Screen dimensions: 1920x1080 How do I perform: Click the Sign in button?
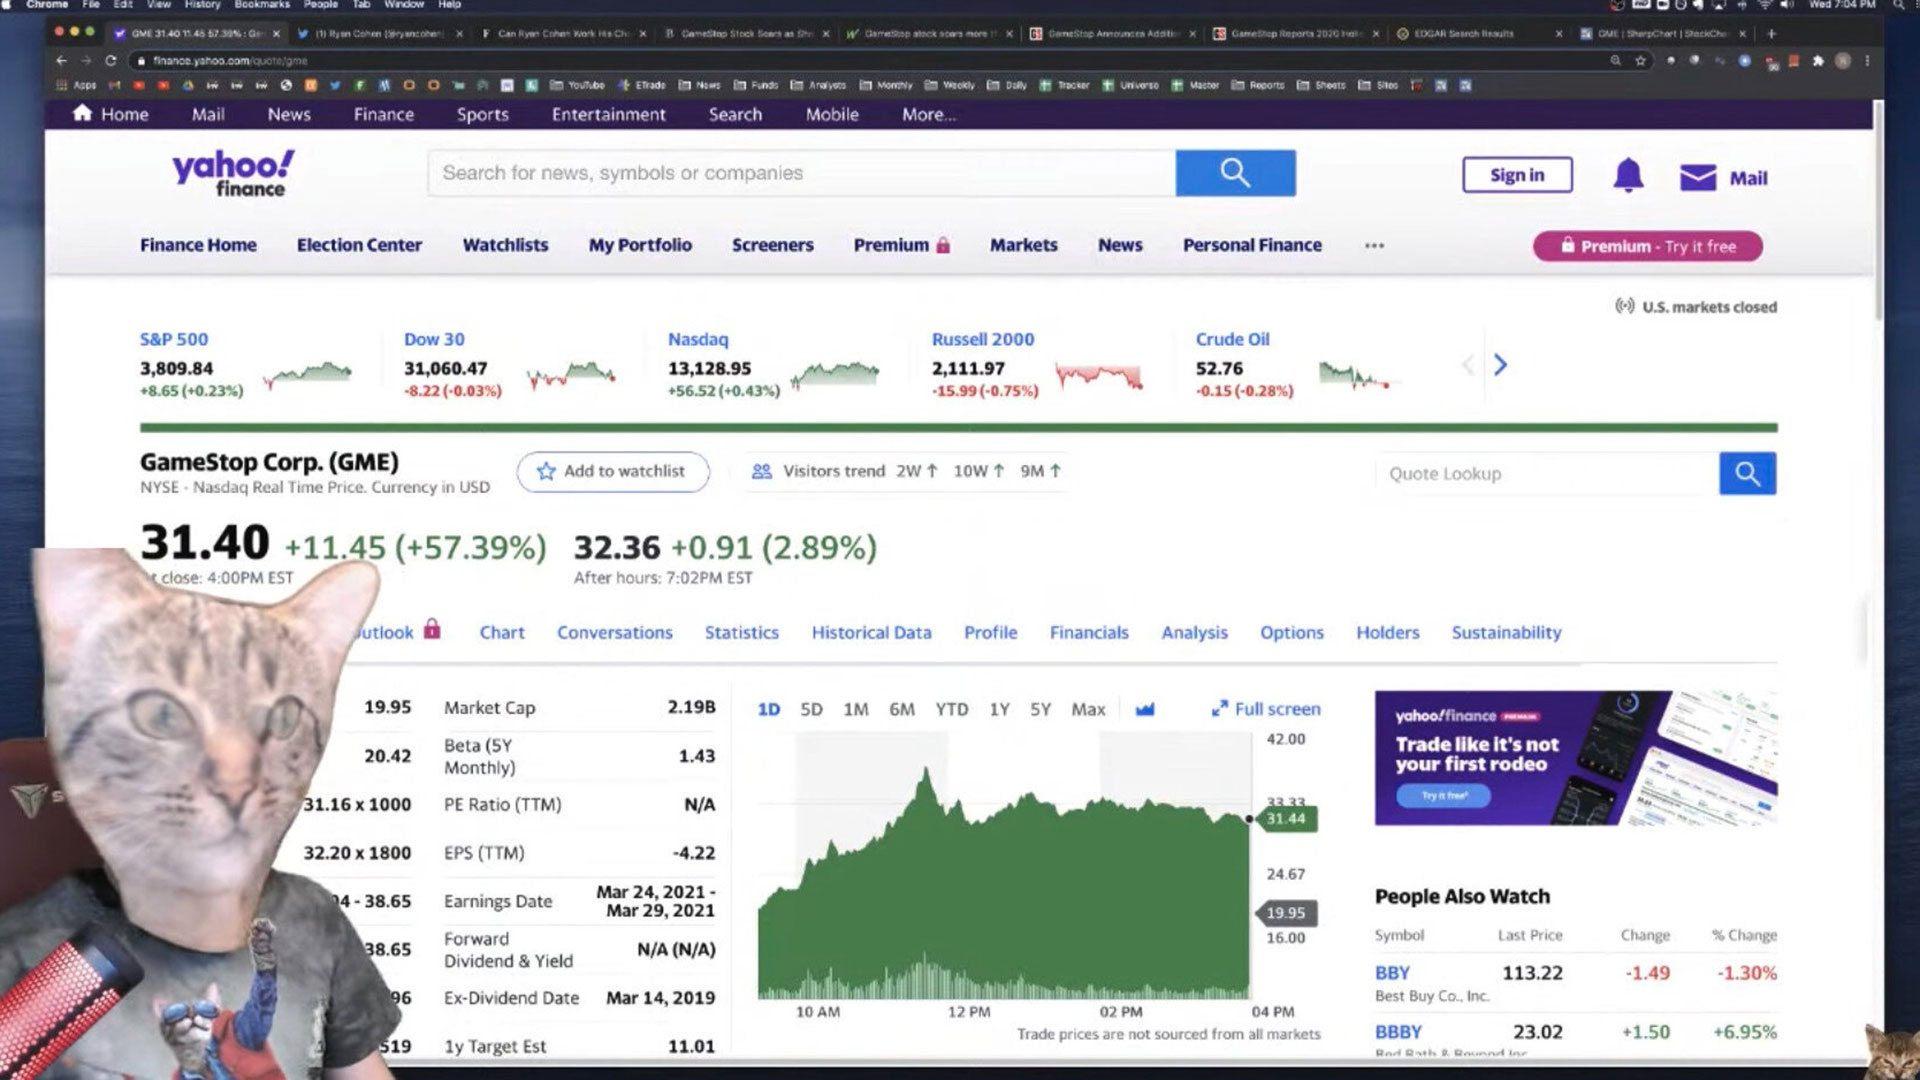click(x=1517, y=175)
